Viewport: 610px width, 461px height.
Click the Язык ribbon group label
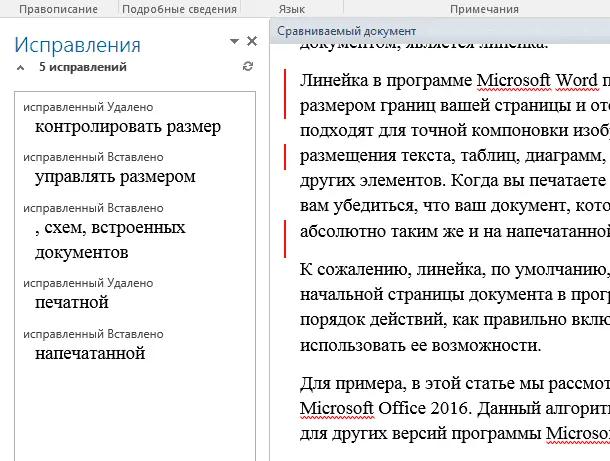tap(291, 8)
